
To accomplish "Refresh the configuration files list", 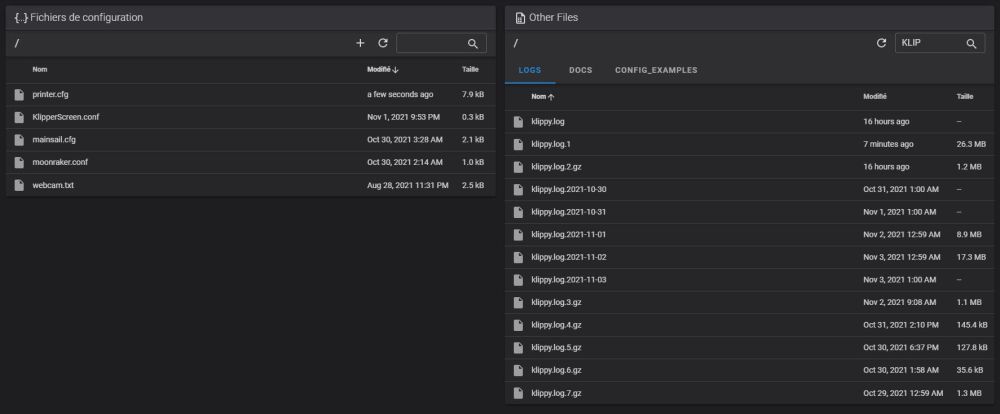I will click(382, 44).
